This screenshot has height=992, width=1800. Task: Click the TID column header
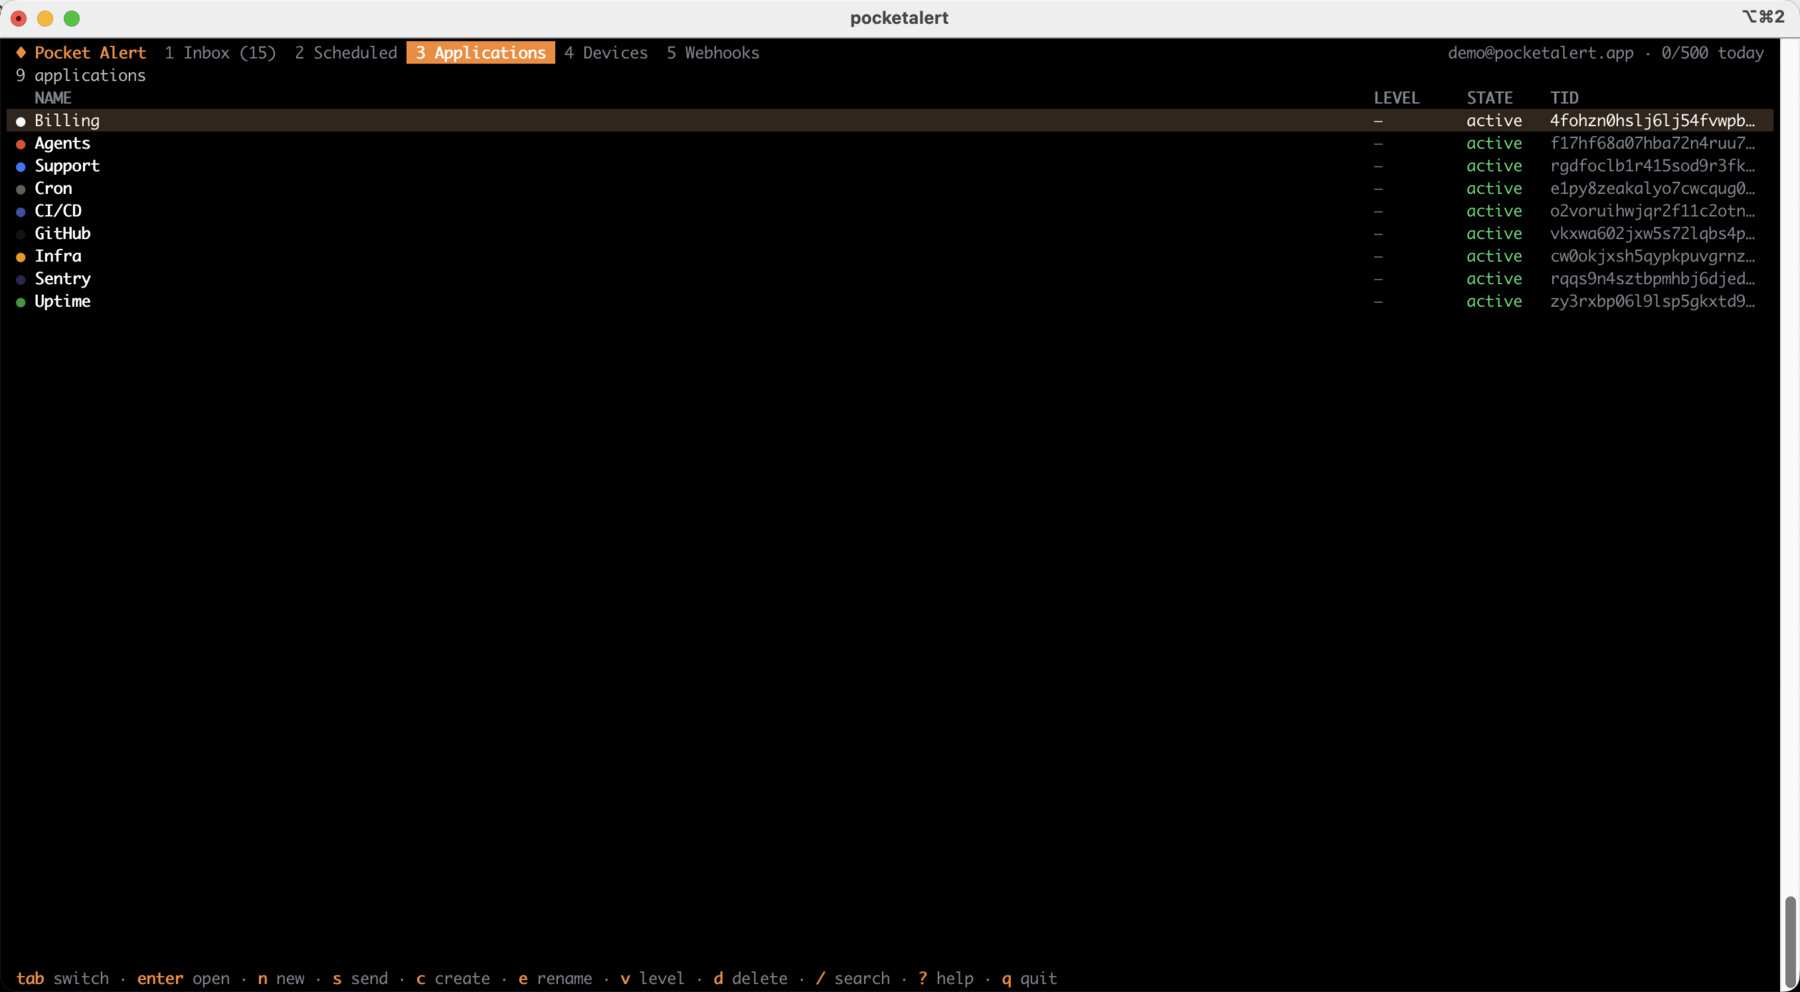(x=1564, y=98)
